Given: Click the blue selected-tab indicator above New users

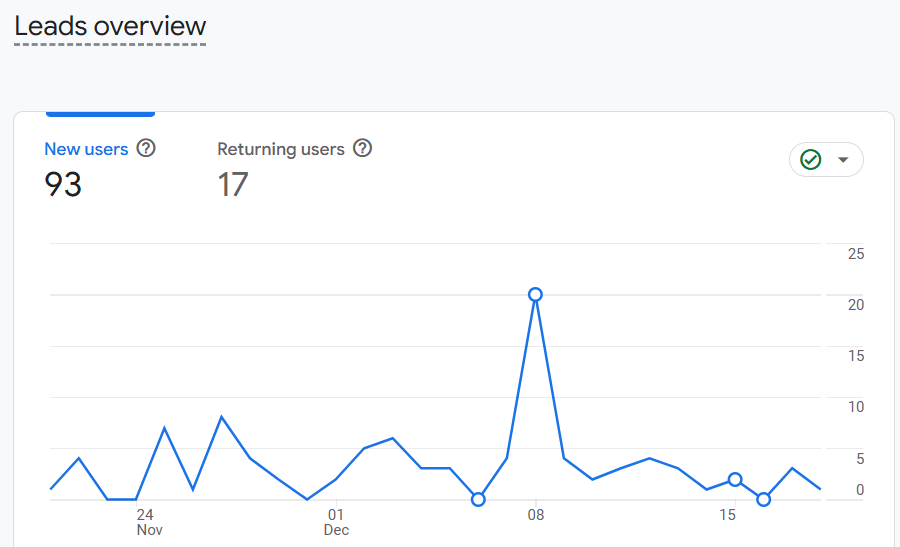Looking at the screenshot, I should [x=100, y=114].
